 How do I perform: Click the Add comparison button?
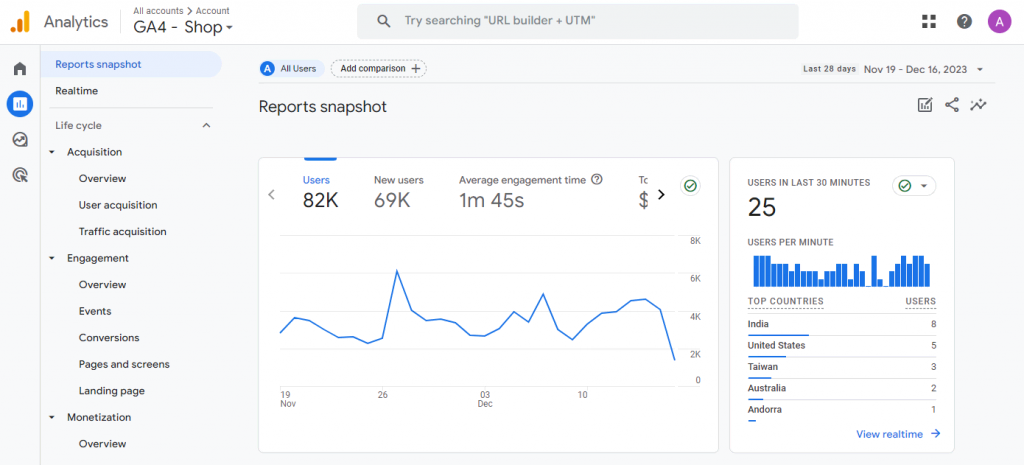(378, 68)
